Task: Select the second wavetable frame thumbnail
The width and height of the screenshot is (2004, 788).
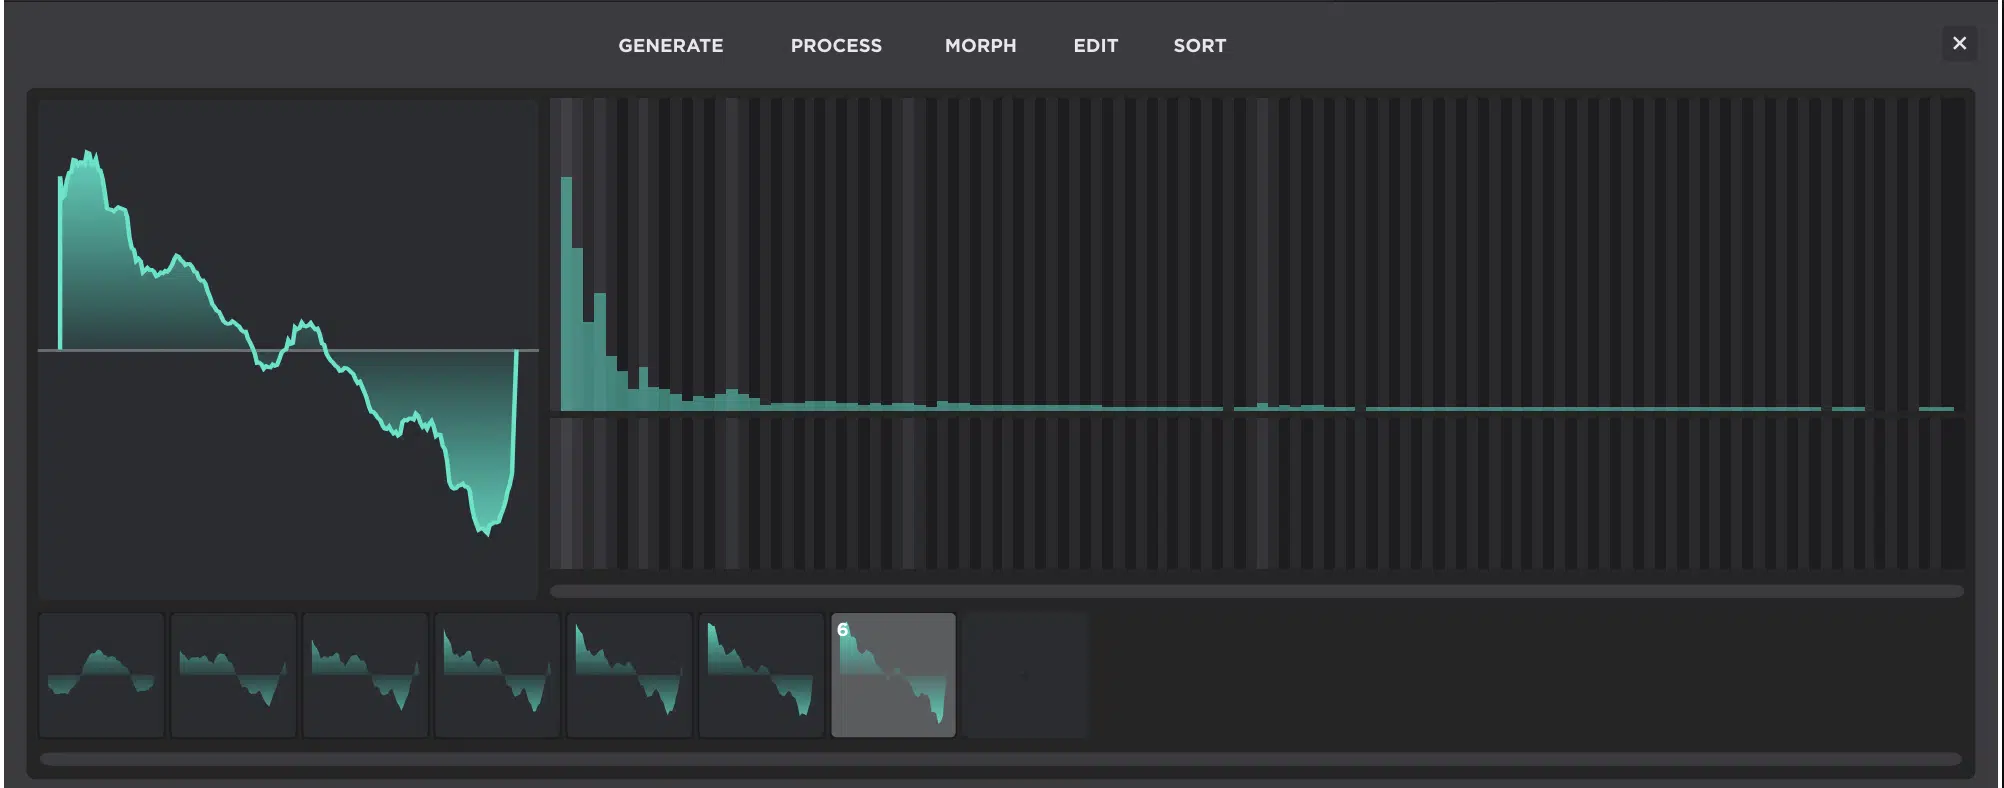Action: click(233, 675)
